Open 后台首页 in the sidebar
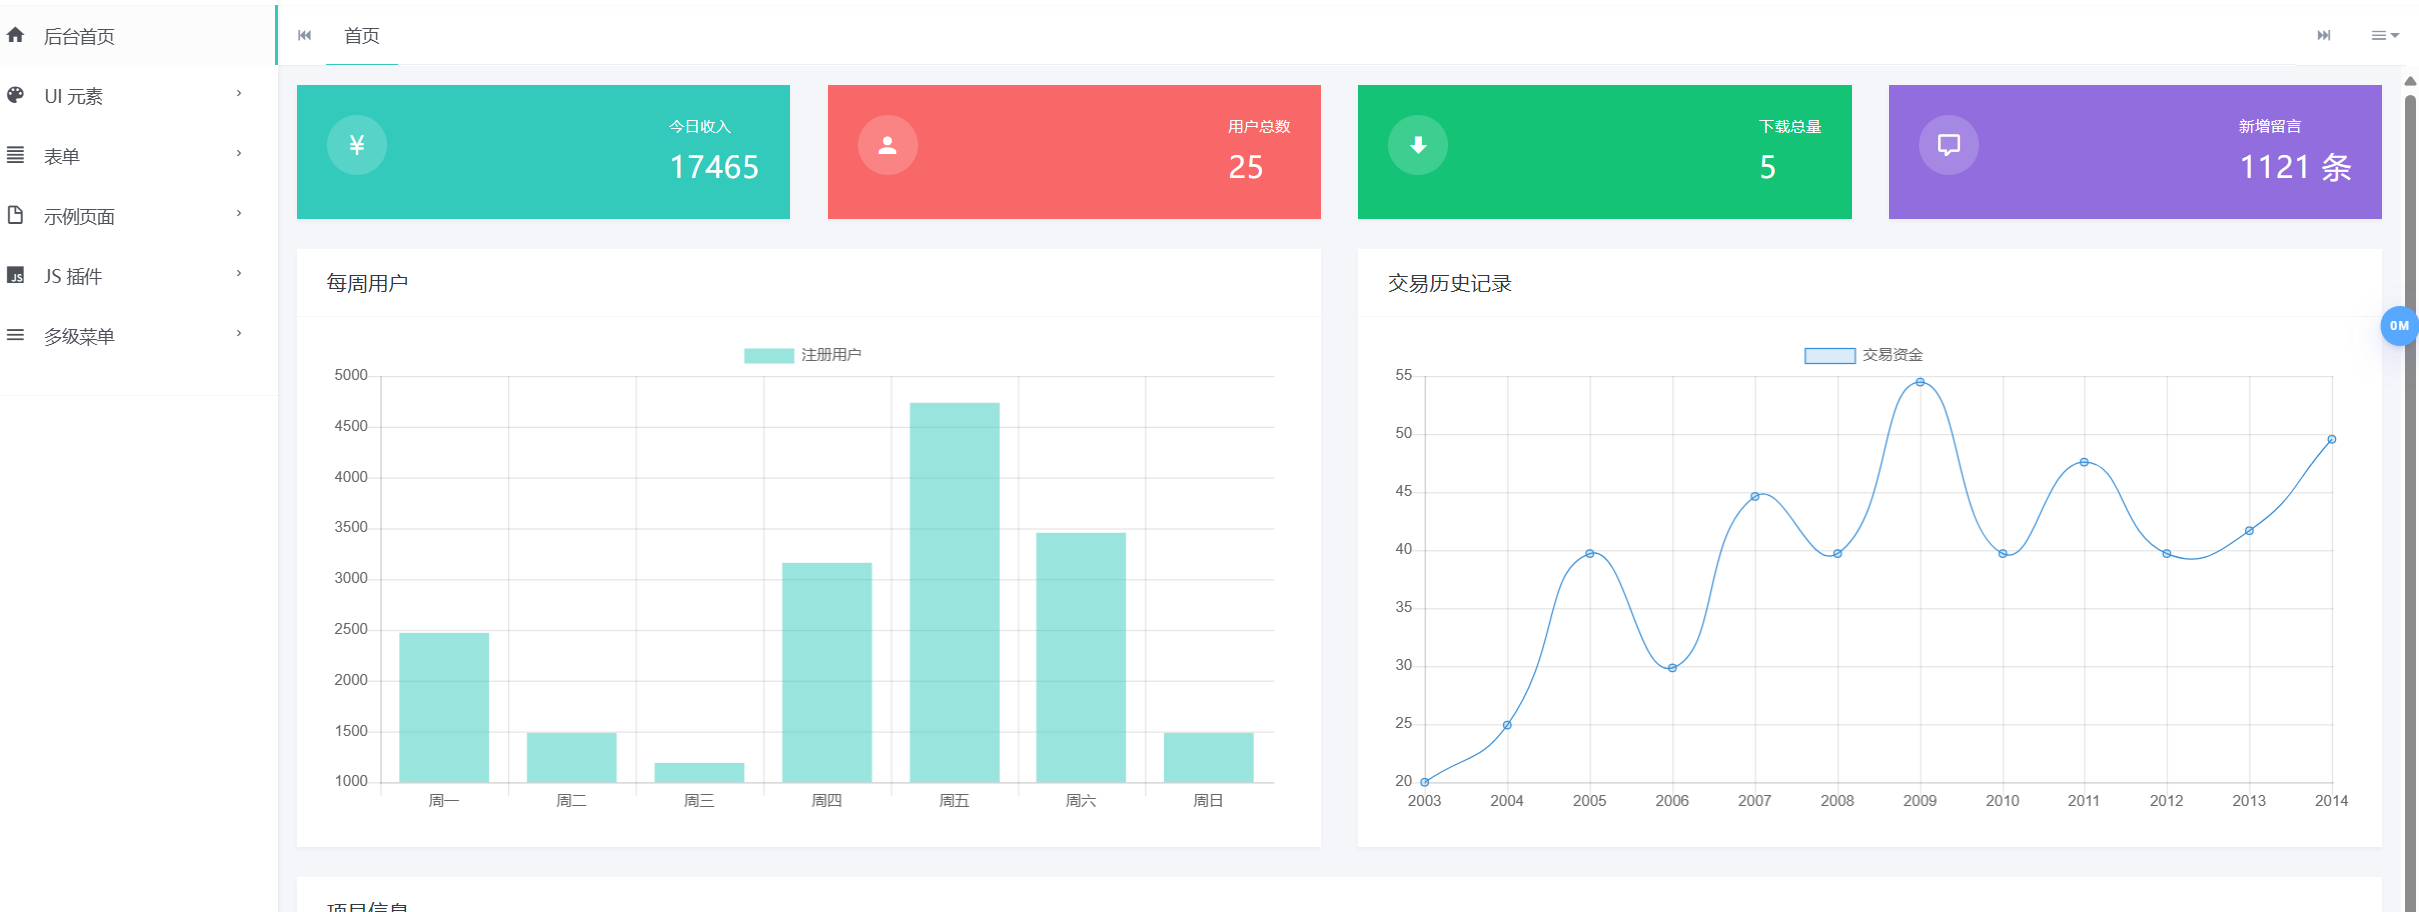 [x=138, y=36]
